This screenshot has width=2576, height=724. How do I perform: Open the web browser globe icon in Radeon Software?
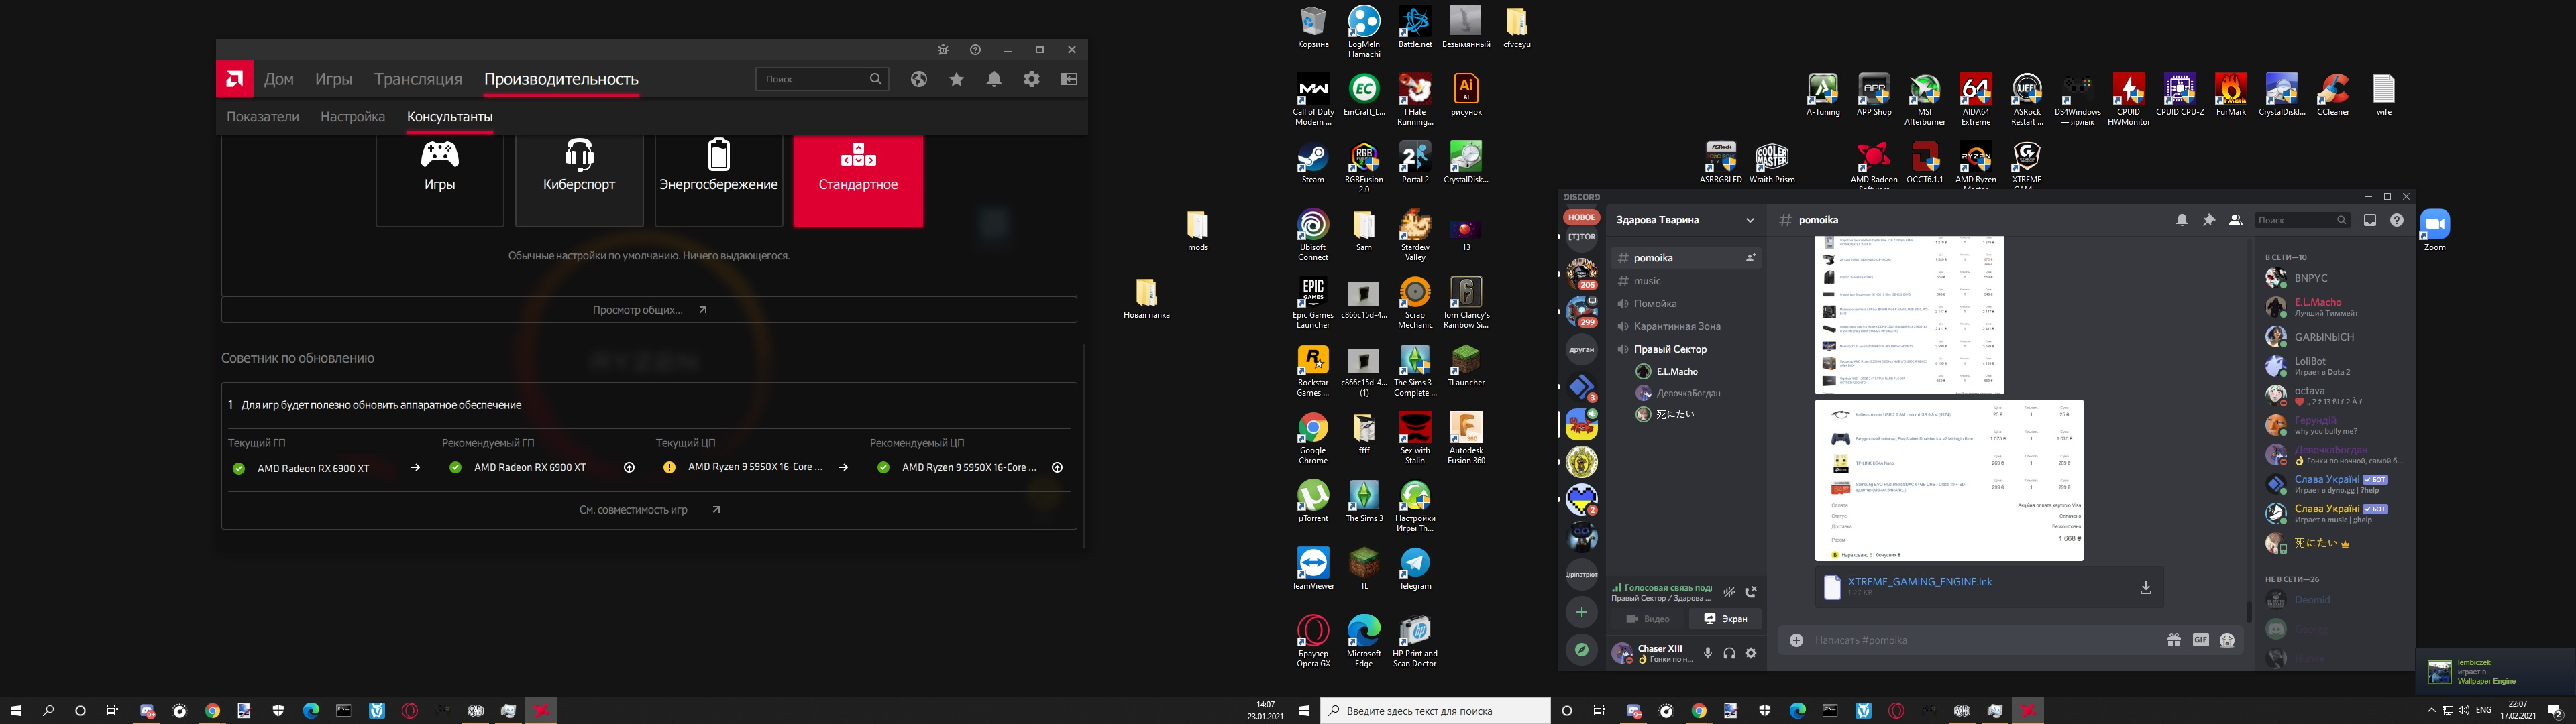tap(919, 79)
